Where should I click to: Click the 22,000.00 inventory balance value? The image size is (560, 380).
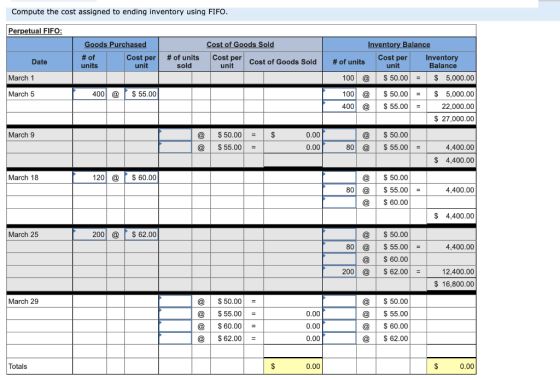click(451, 106)
